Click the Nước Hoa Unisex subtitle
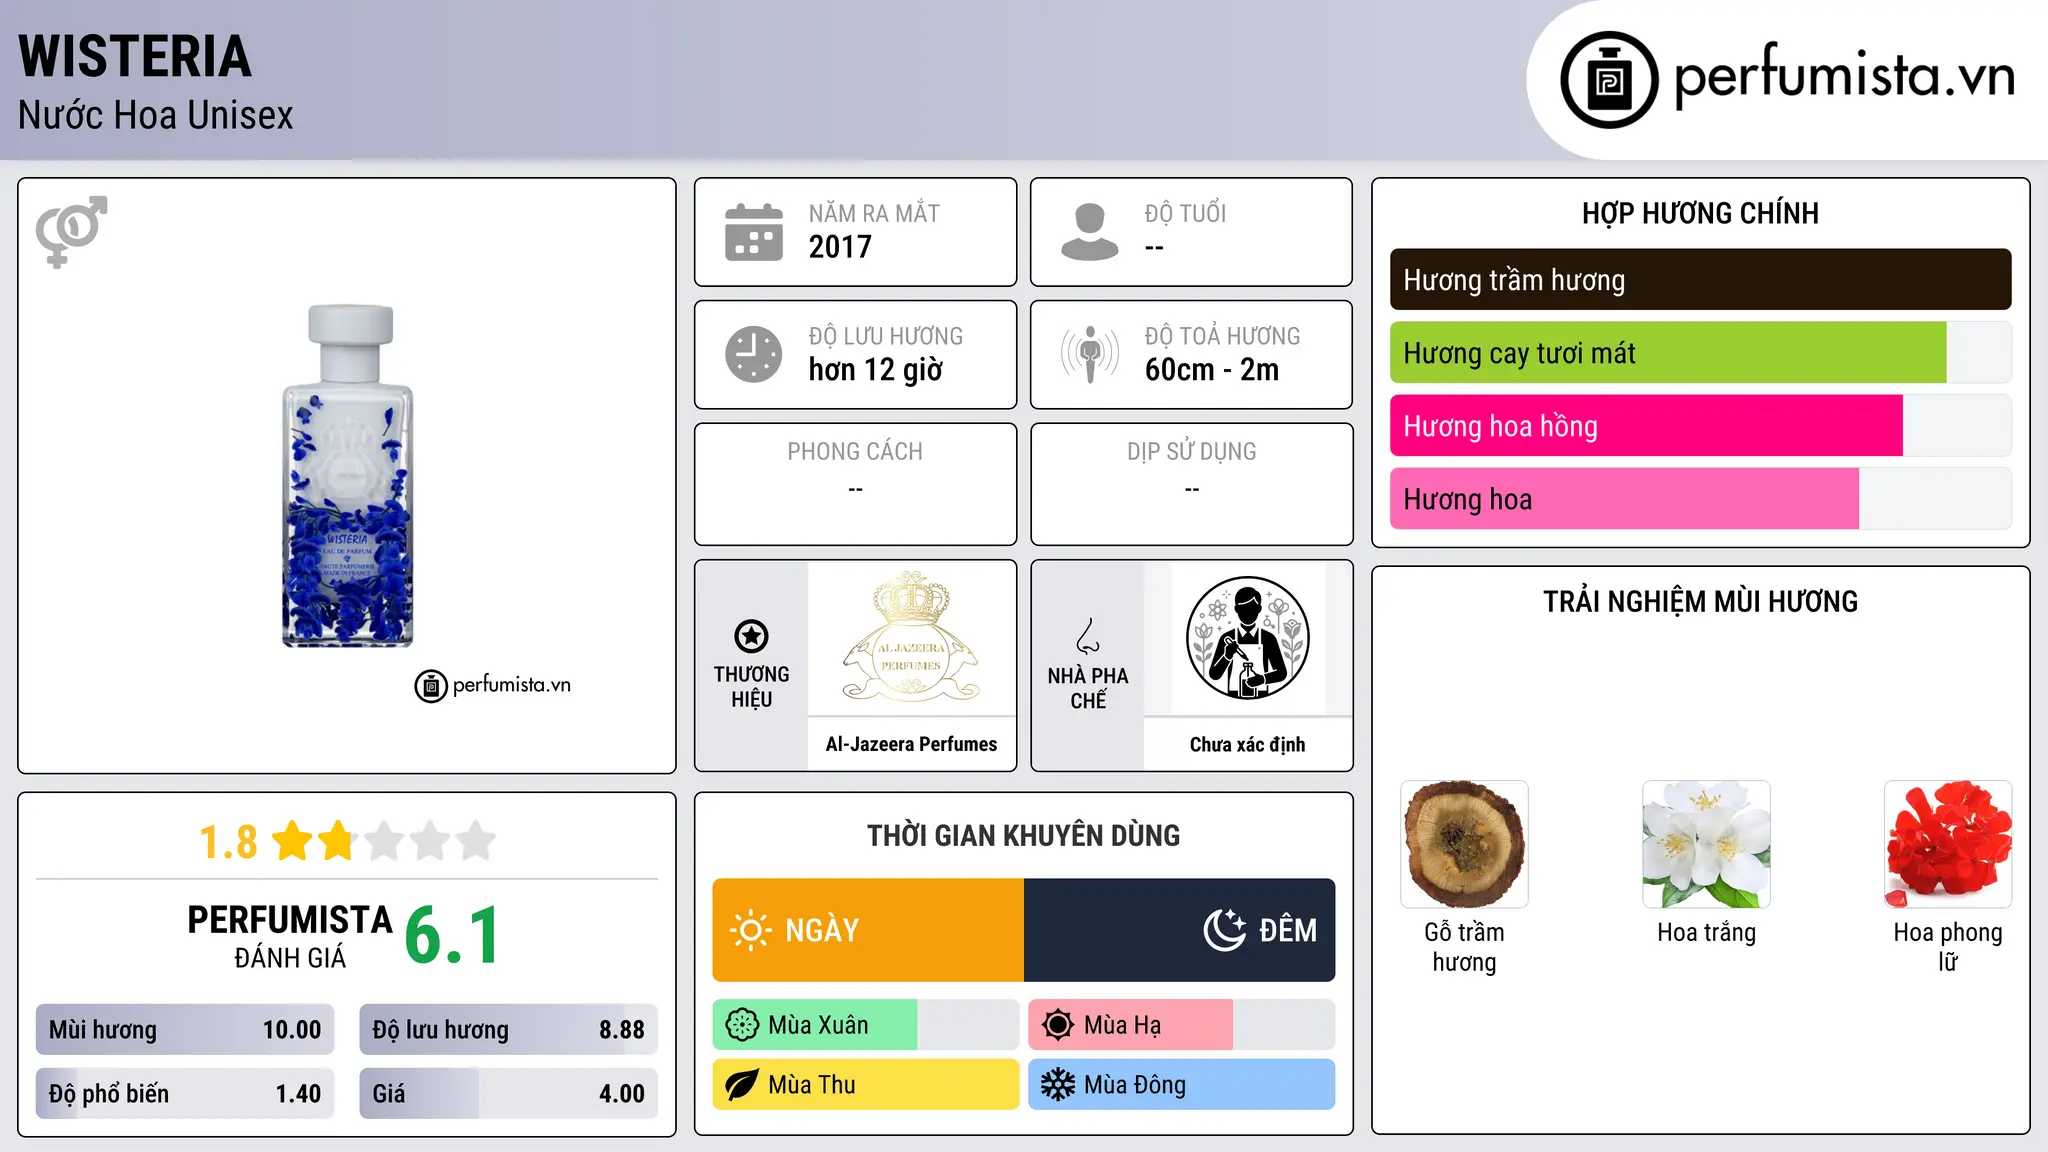 (156, 116)
